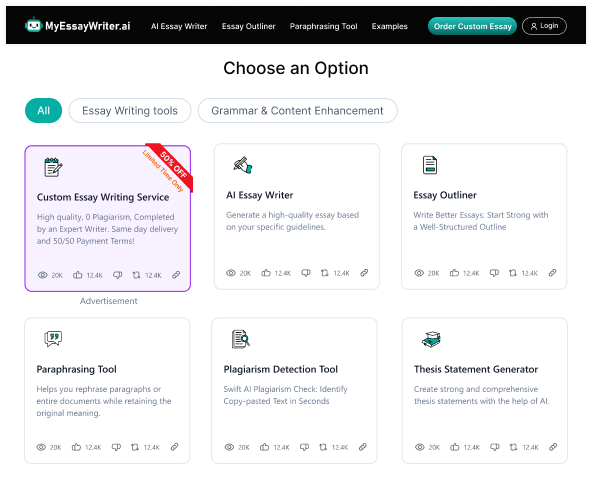Repost the Custom Essay Writing Service card

tap(136, 275)
